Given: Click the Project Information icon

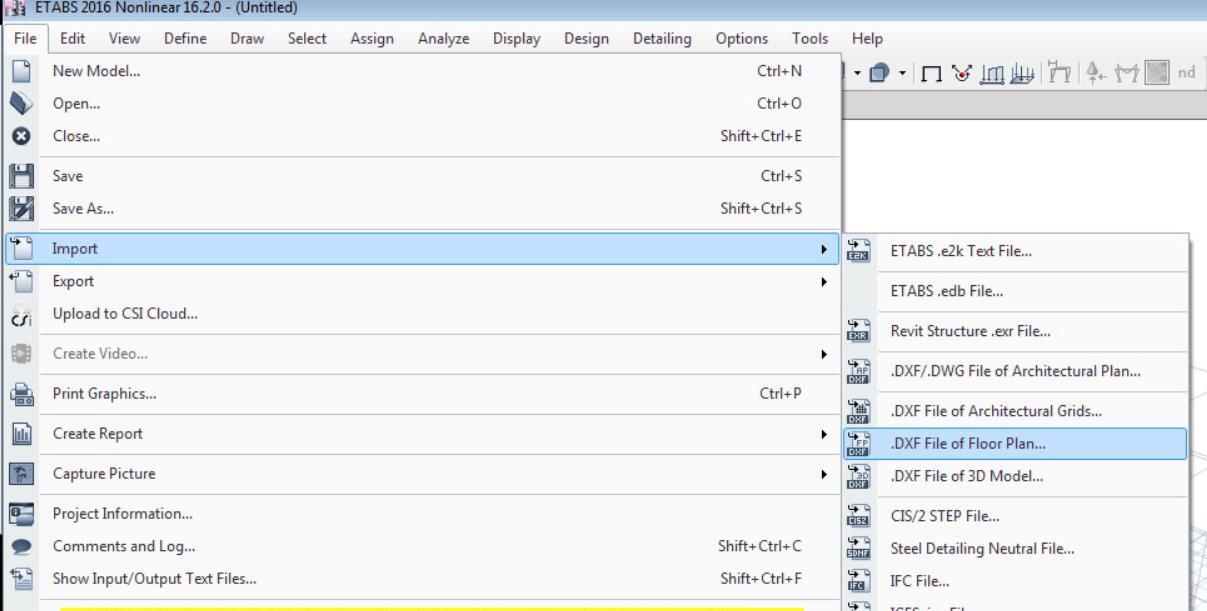Looking at the screenshot, I should 21,514.
